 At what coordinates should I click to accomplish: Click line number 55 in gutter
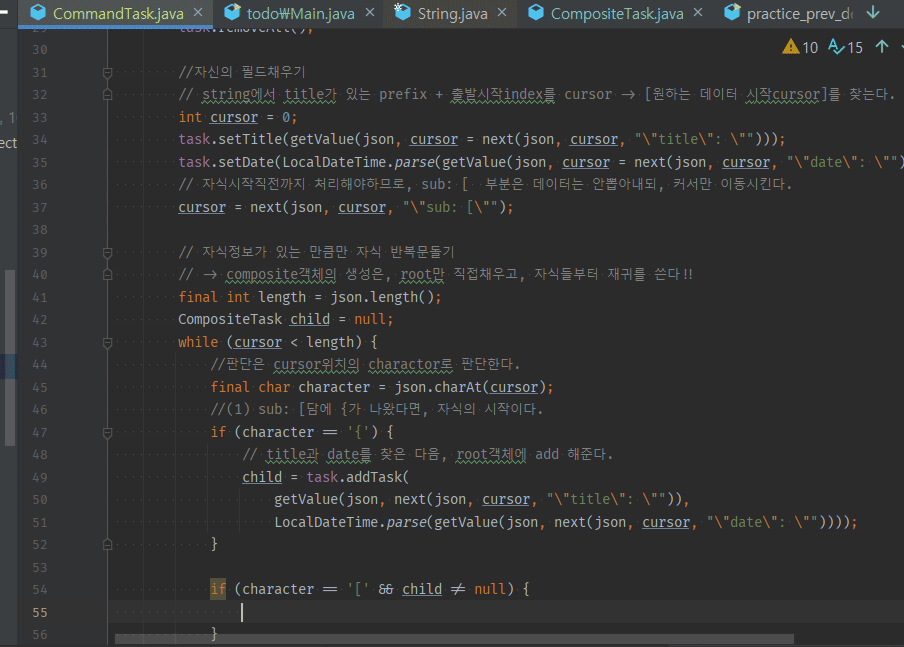pos(40,612)
